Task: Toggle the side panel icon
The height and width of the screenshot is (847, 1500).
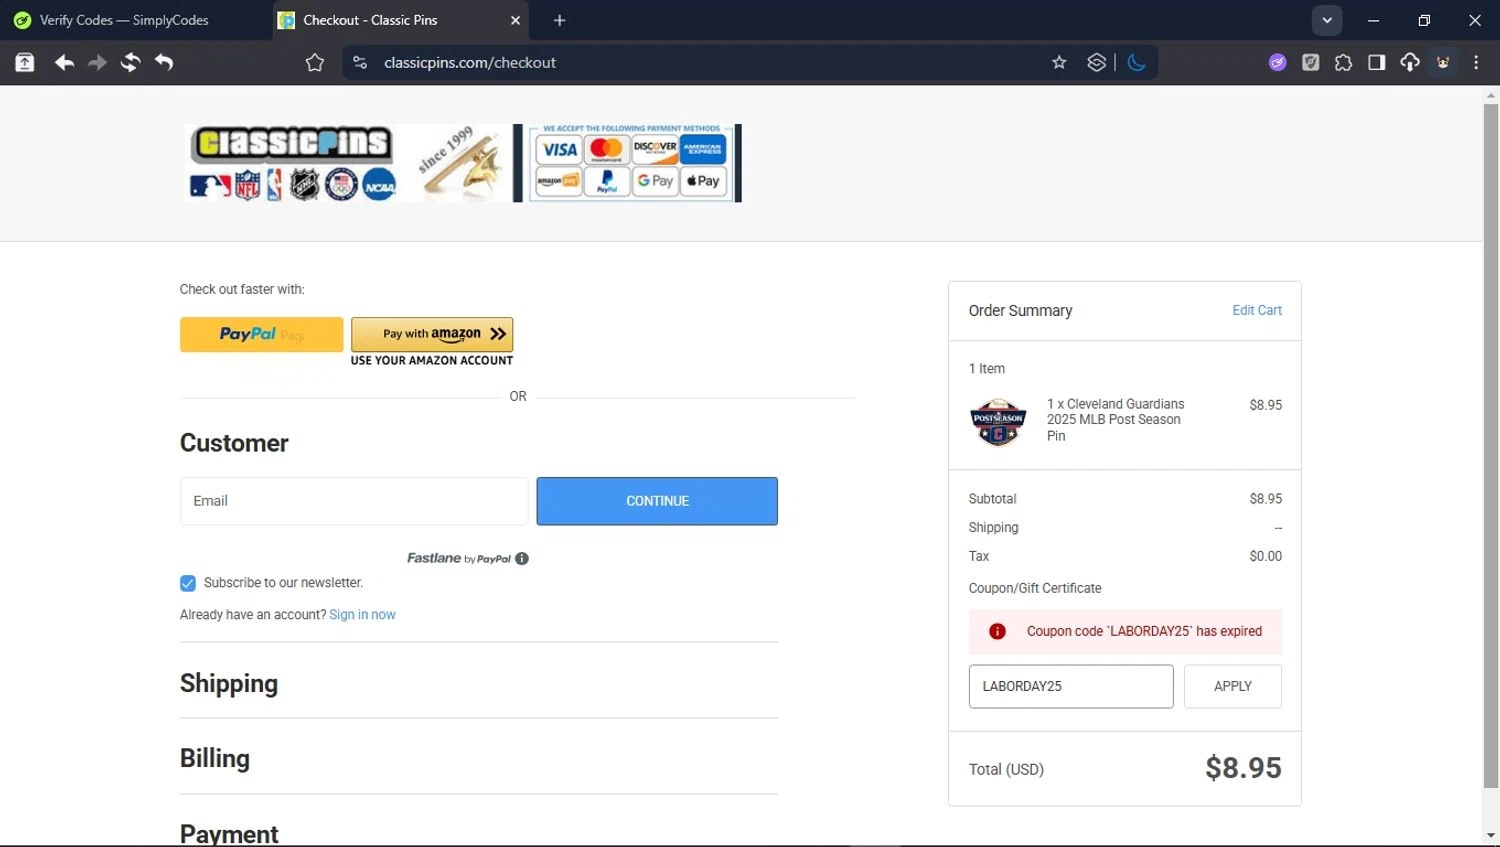Action: point(1377,62)
